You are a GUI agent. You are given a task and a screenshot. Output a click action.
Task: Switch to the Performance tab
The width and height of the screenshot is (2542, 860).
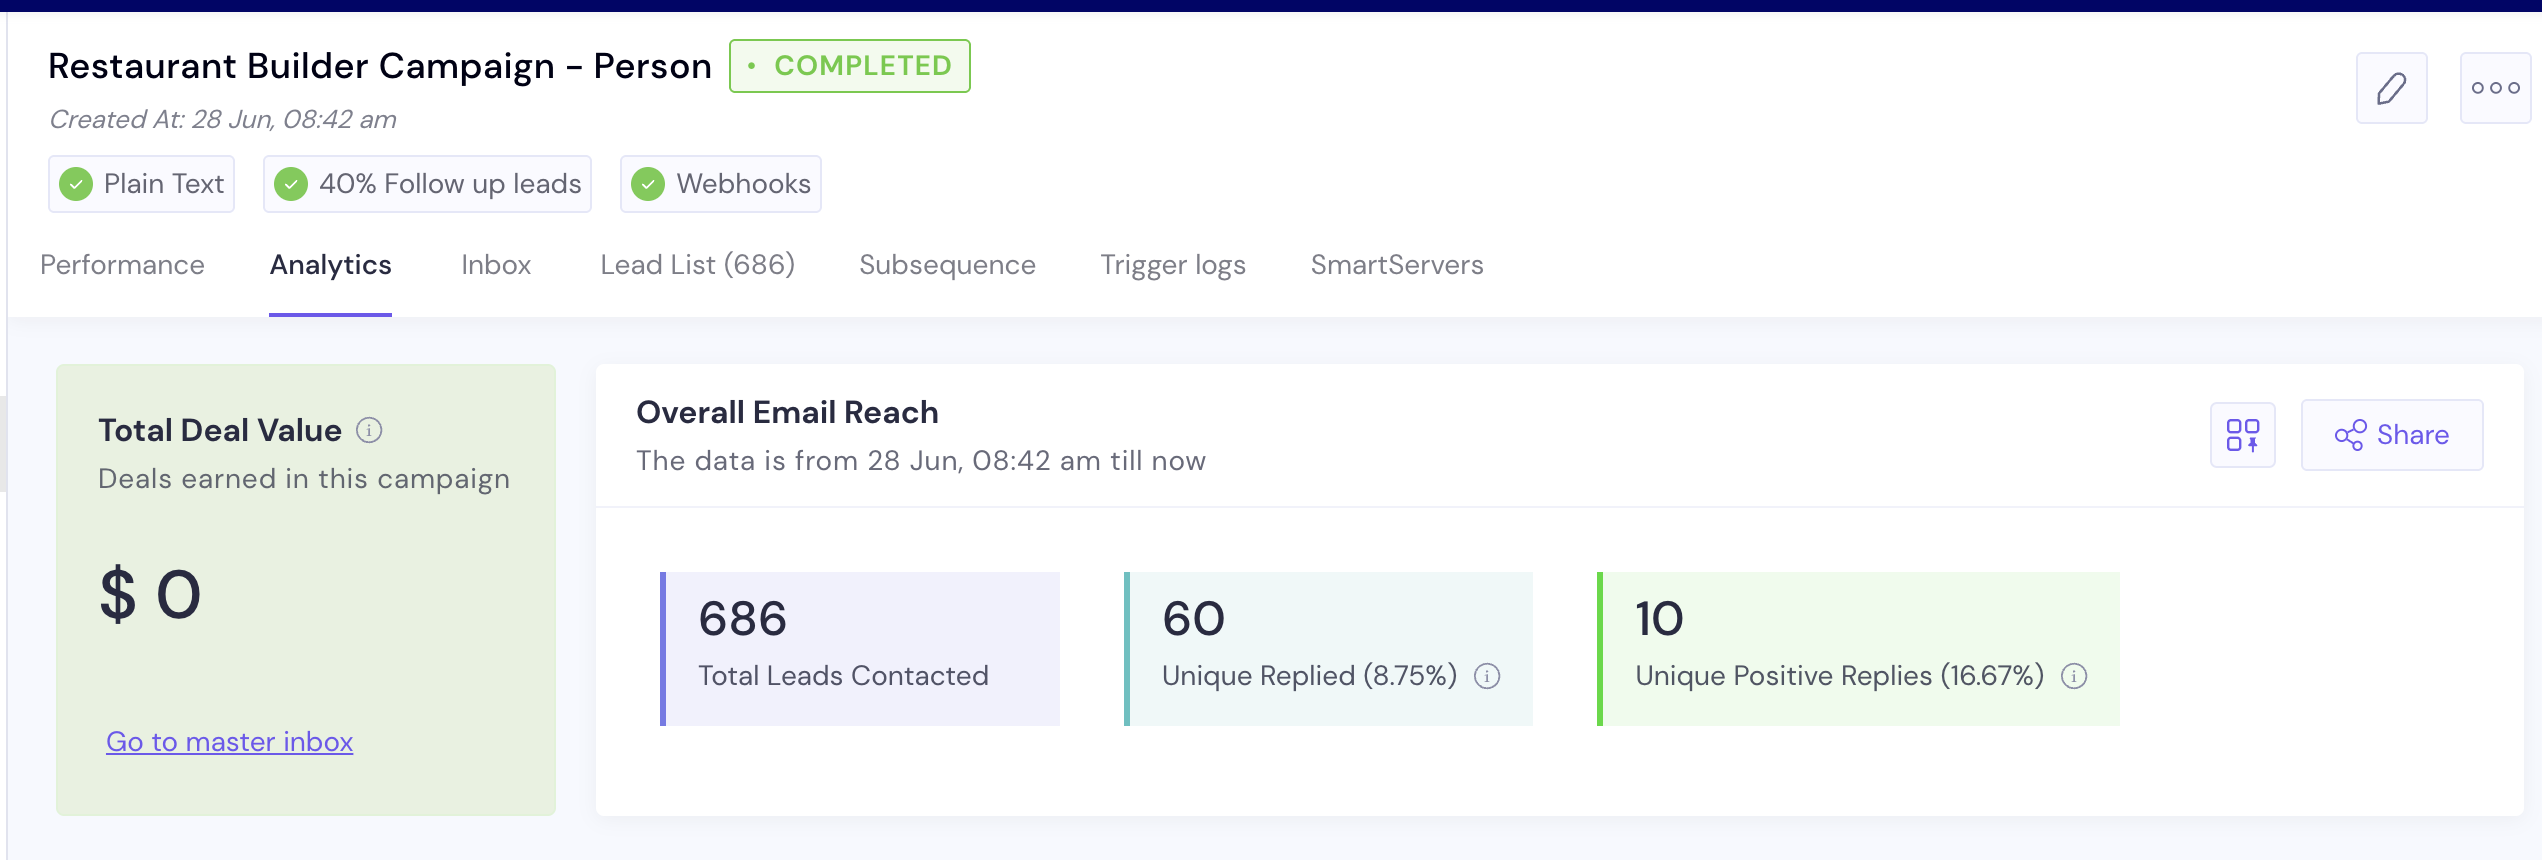coord(122,265)
